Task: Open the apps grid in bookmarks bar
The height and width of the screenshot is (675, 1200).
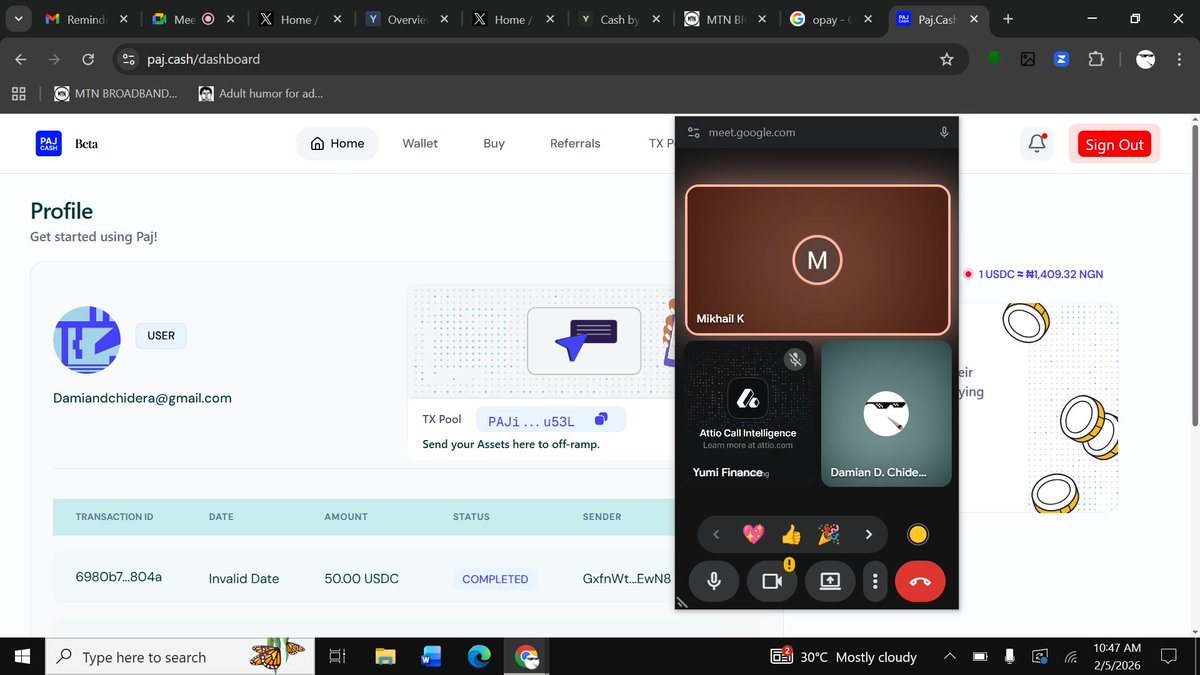Action: pos(18,93)
